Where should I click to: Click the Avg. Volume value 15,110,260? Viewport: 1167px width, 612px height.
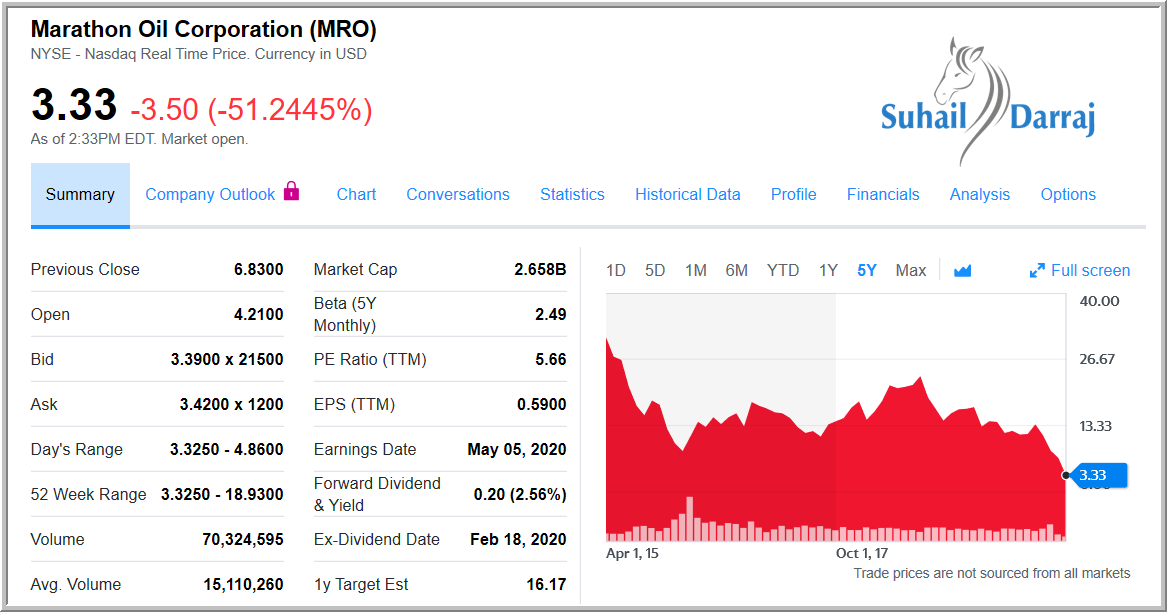(x=243, y=584)
